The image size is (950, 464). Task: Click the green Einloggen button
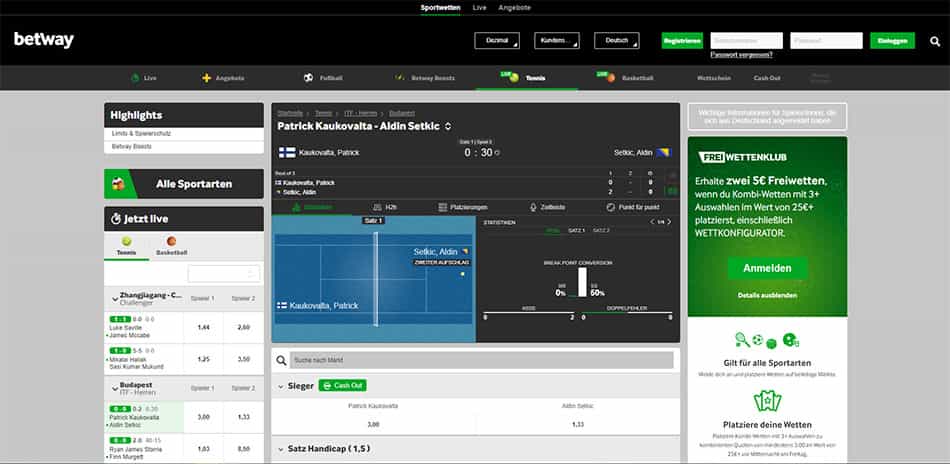point(892,41)
